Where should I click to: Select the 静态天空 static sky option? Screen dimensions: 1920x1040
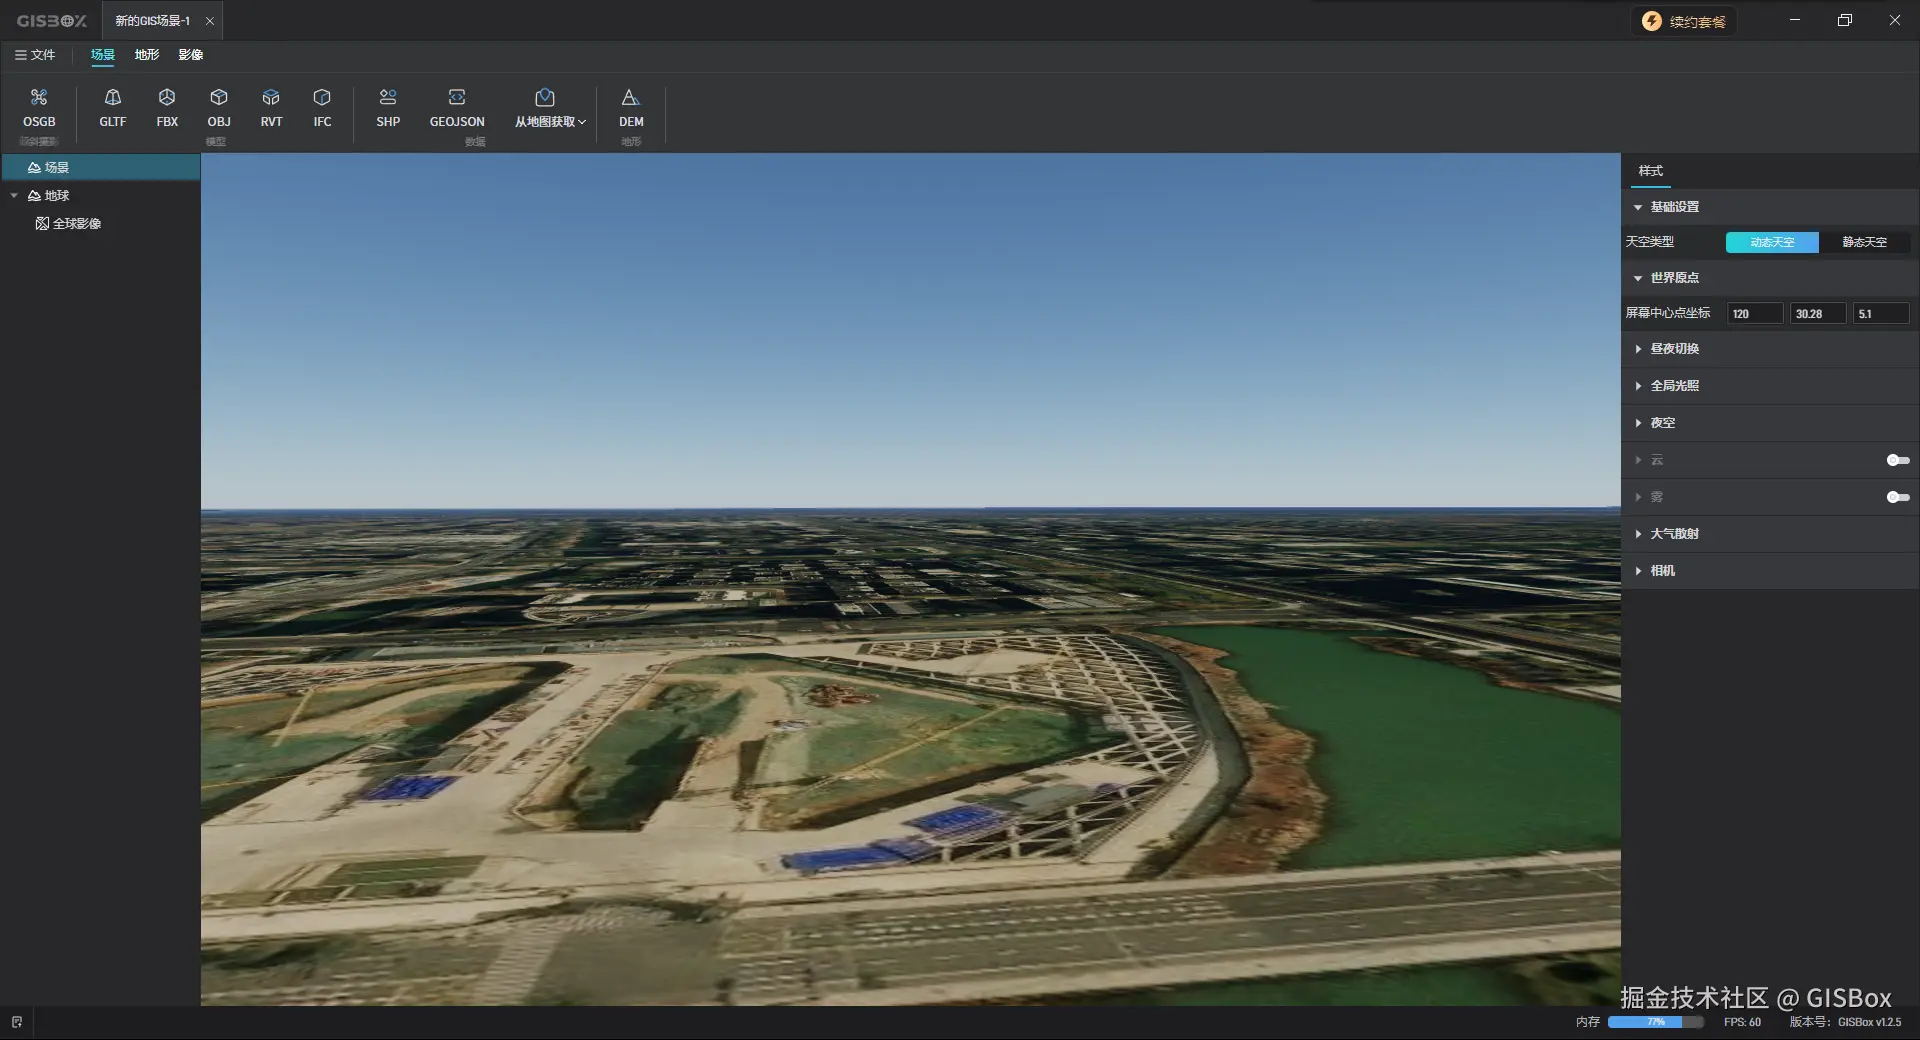[x=1864, y=242]
